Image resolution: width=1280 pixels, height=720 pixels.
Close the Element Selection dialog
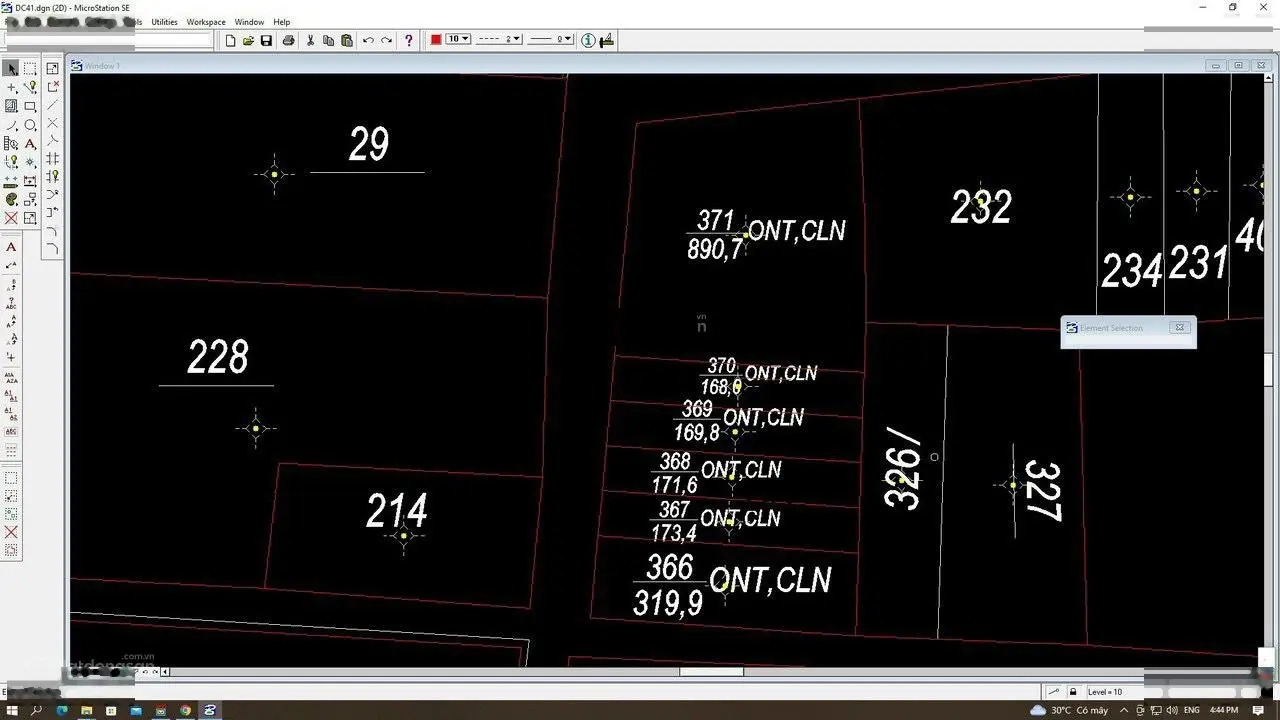click(x=1180, y=327)
